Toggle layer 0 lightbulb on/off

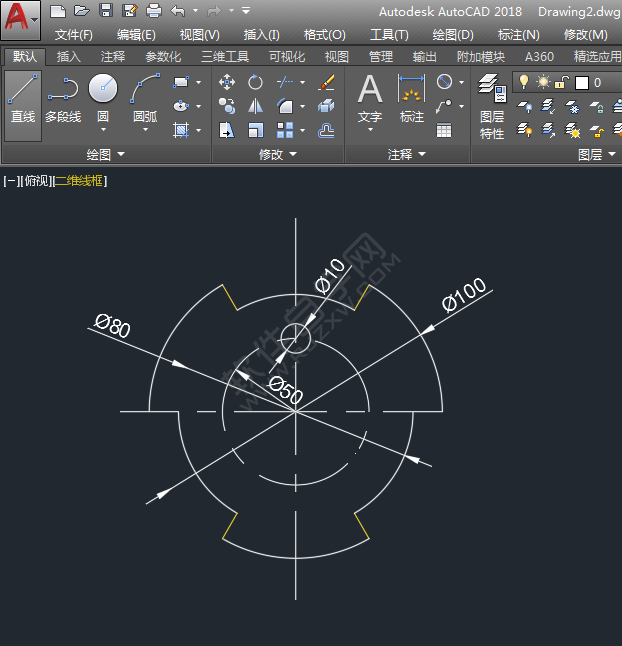coord(524,82)
